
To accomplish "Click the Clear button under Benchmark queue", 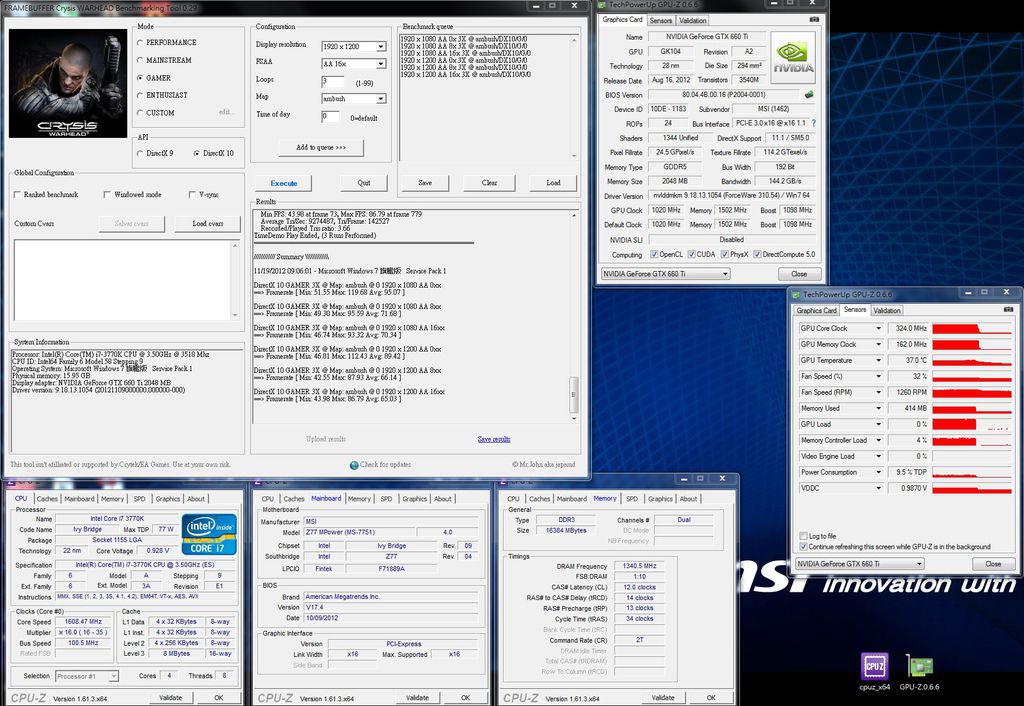I will coord(489,183).
